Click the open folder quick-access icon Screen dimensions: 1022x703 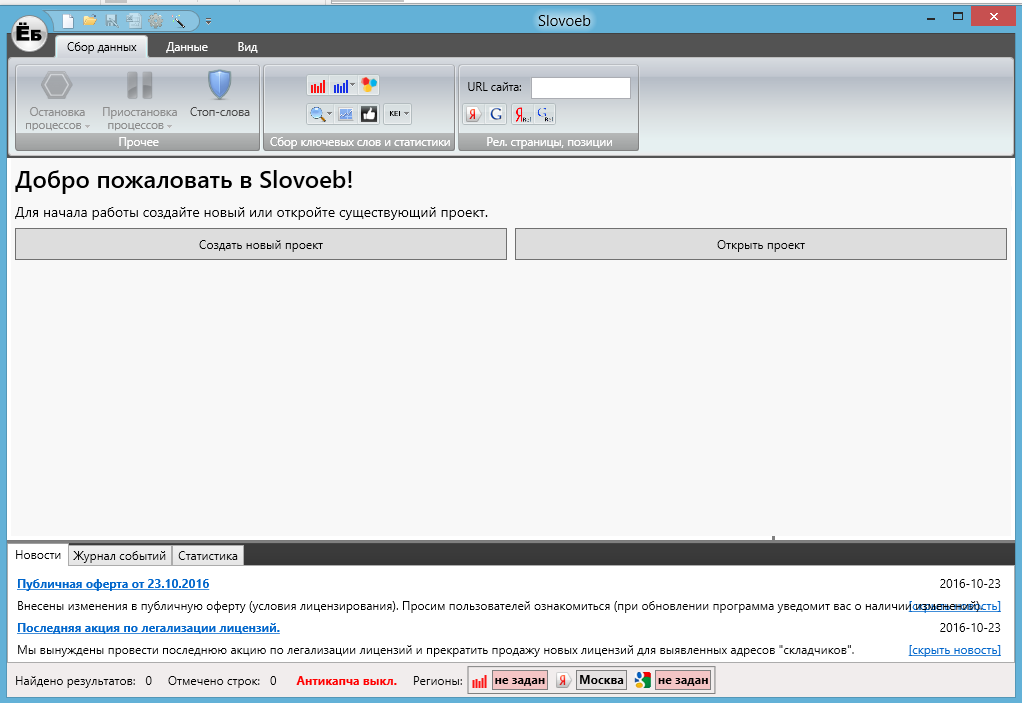(x=90, y=21)
